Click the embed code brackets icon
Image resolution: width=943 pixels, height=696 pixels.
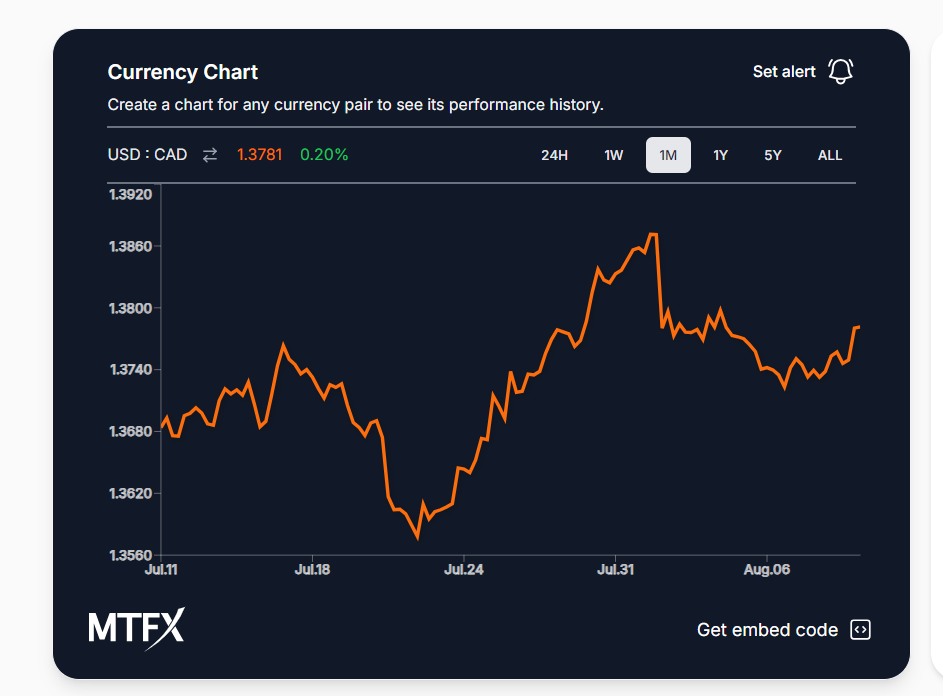(x=860, y=629)
